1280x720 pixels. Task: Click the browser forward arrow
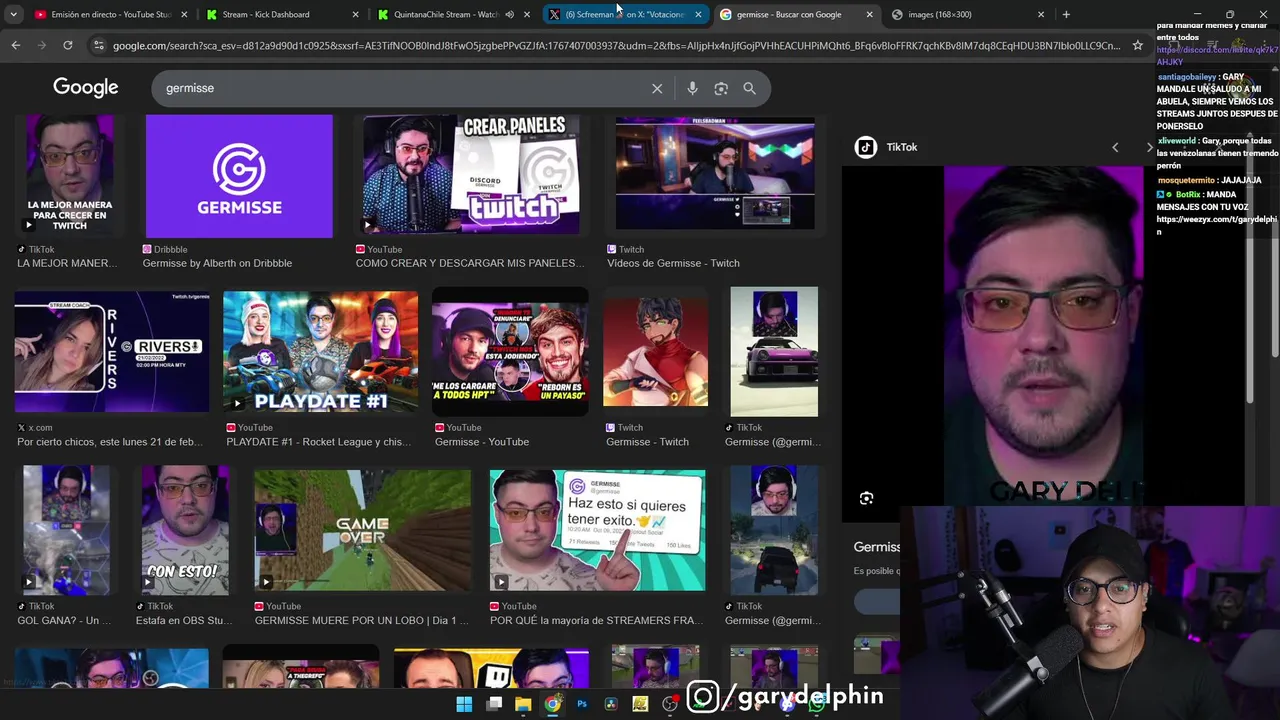42,45
